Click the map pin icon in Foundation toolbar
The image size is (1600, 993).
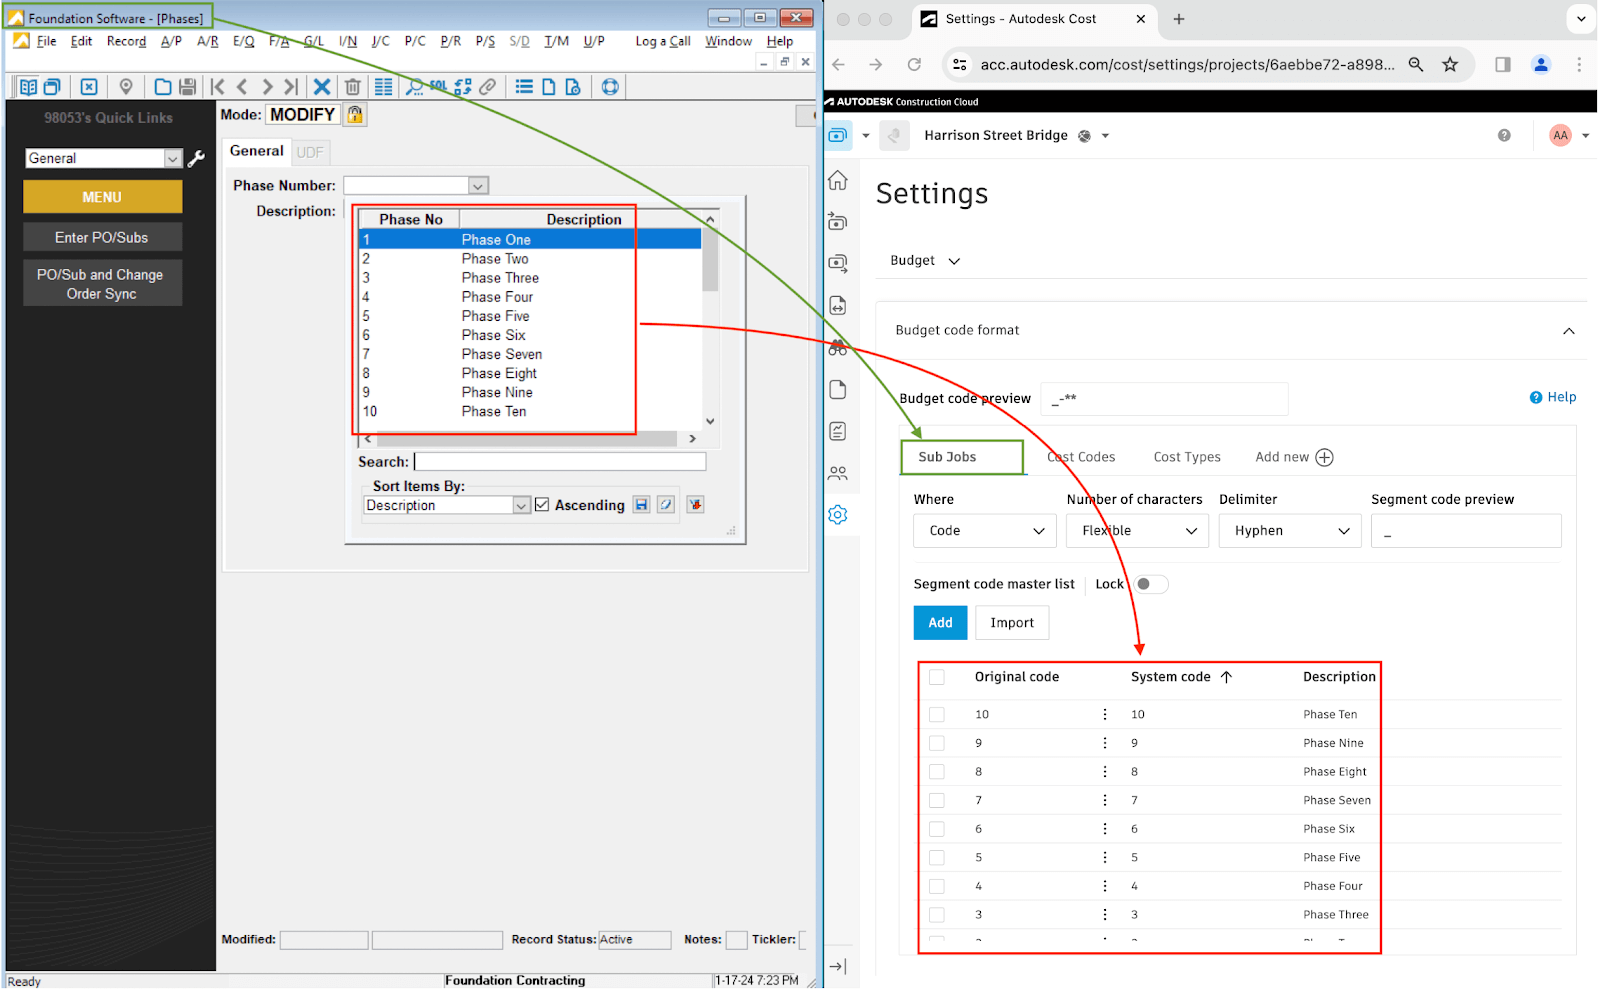click(126, 87)
